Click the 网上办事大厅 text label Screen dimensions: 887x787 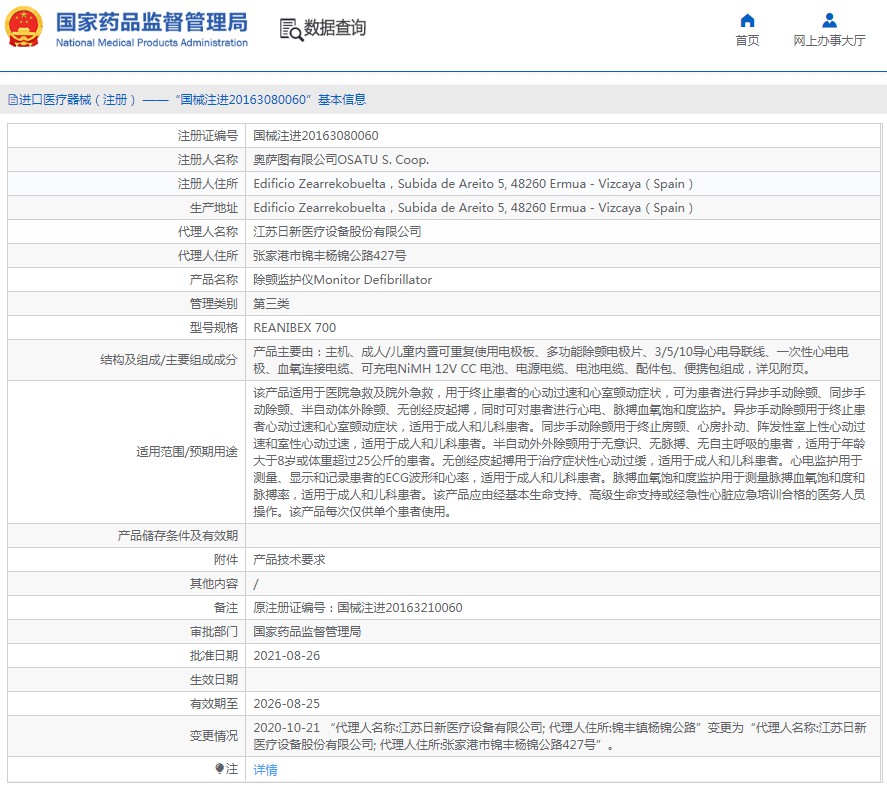click(829, 41)
